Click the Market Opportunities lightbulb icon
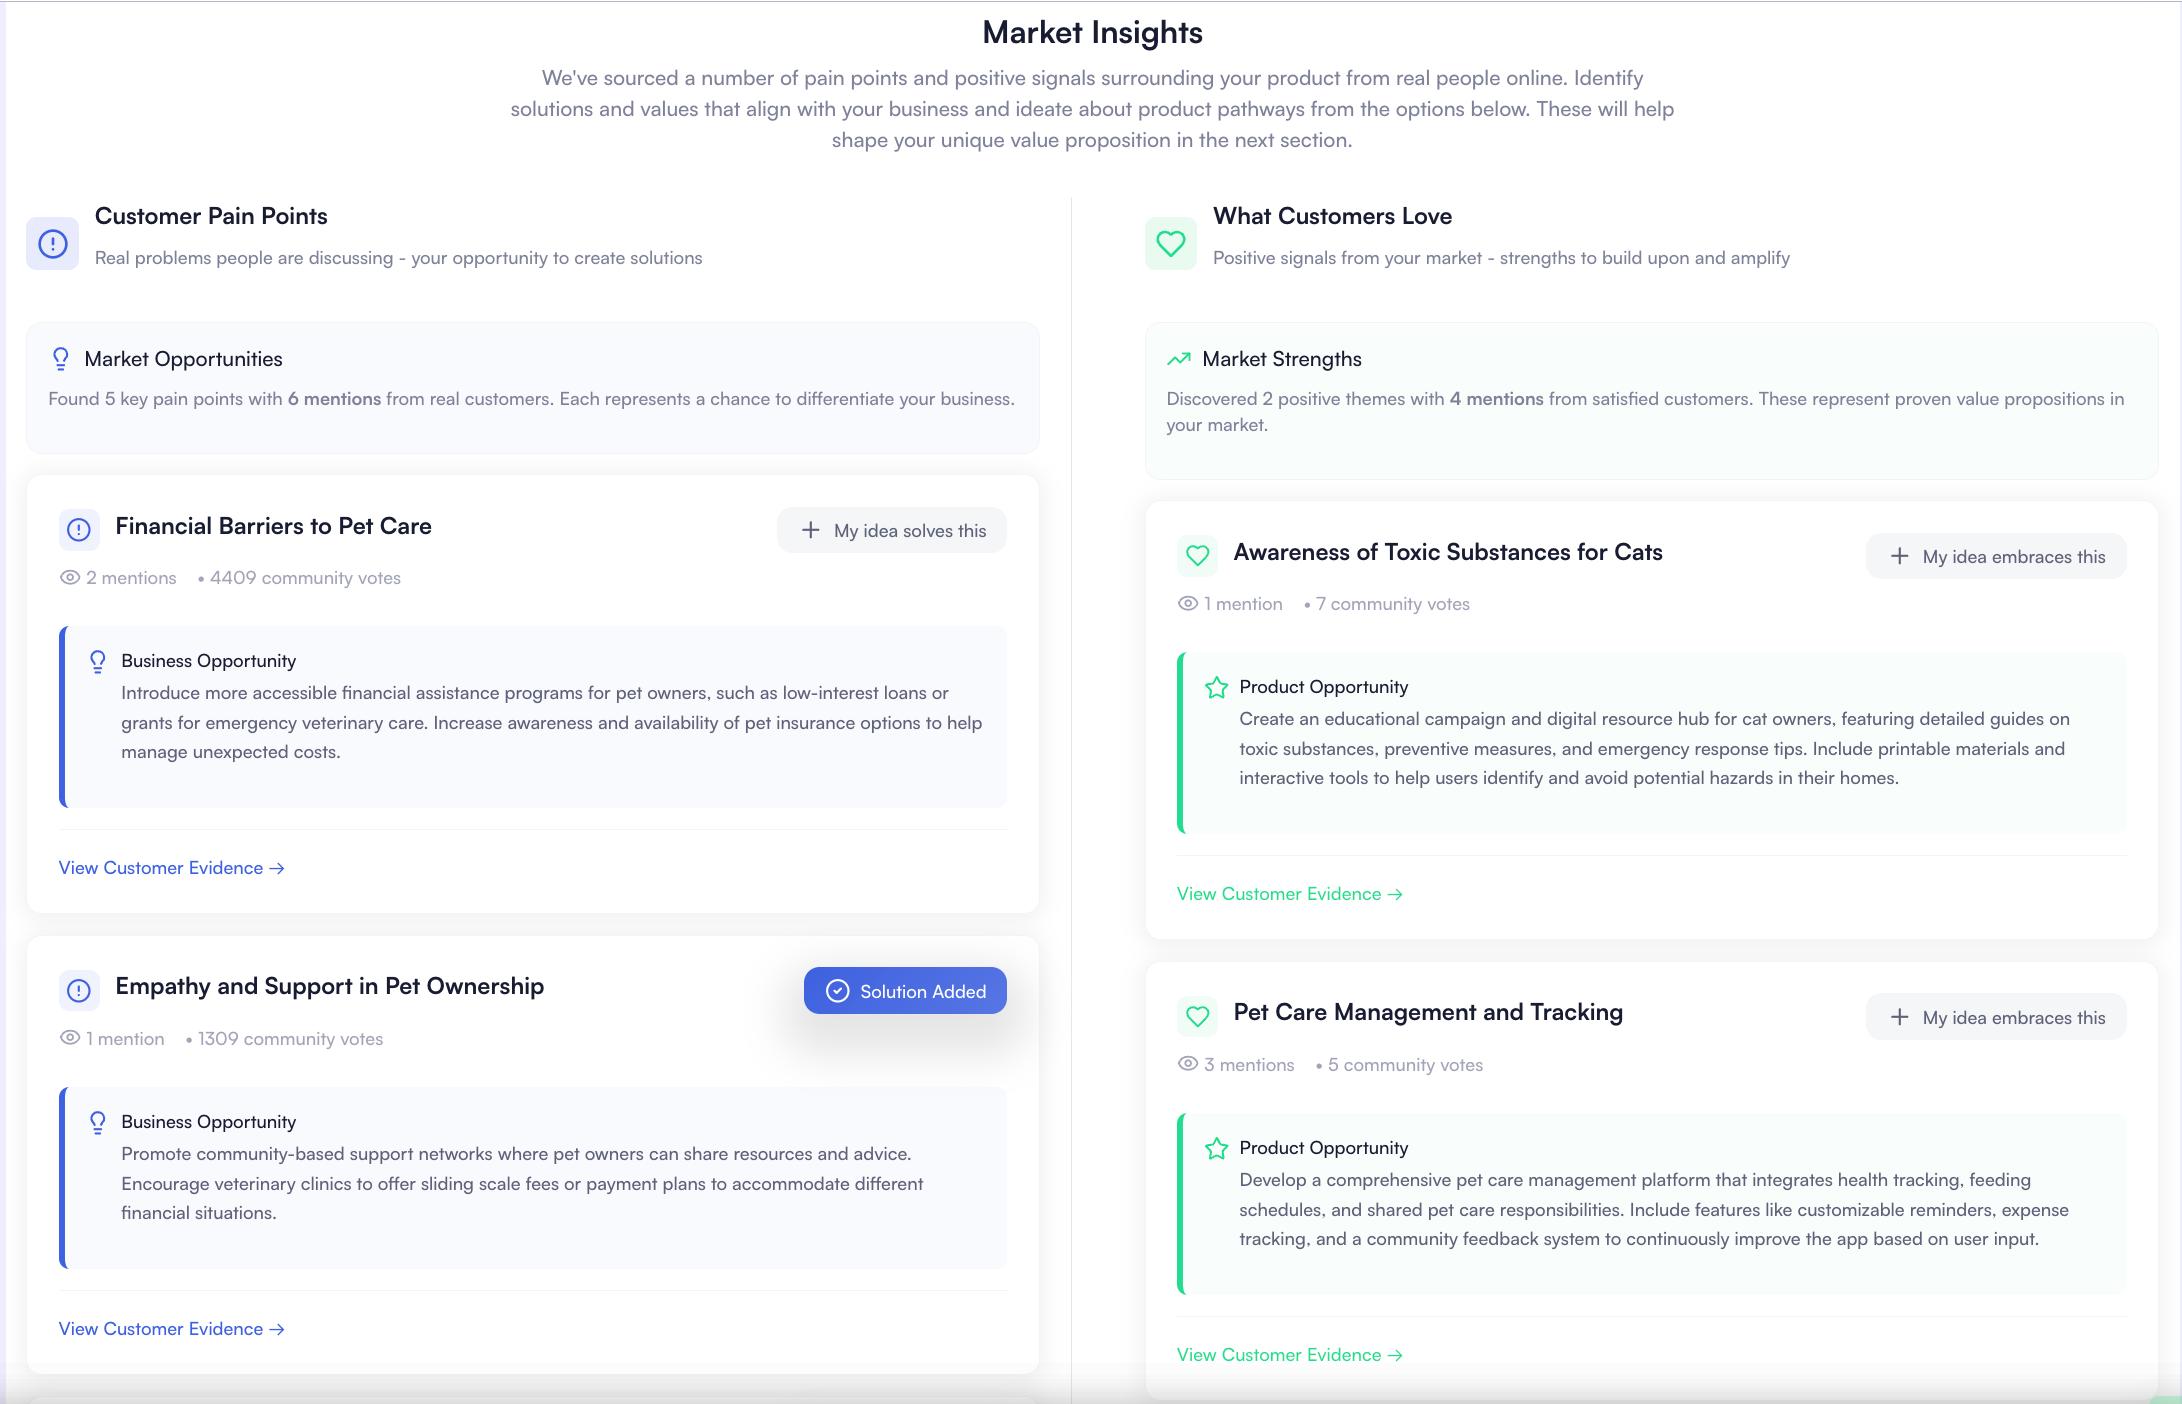The image size is (2182, 1404). [61, 359]
